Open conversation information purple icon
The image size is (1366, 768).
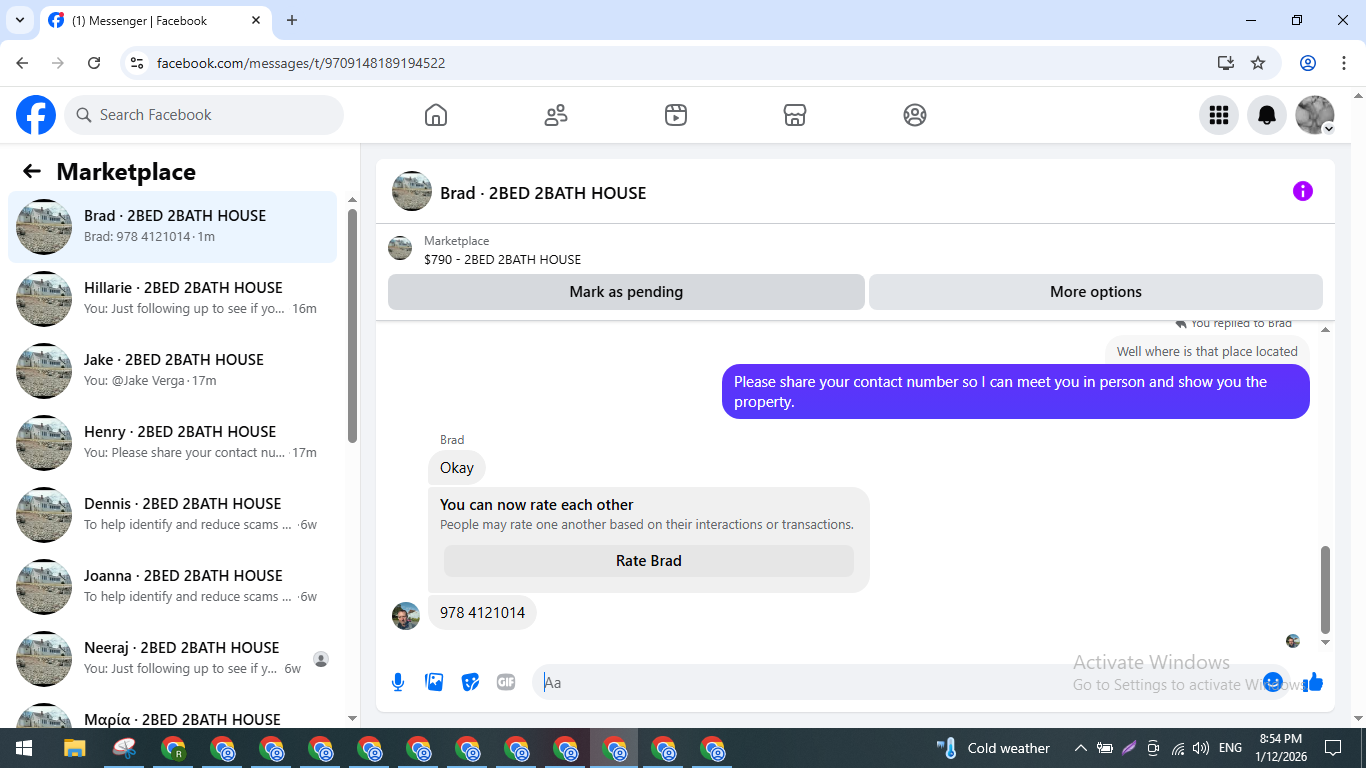[x=1303, y=191]
